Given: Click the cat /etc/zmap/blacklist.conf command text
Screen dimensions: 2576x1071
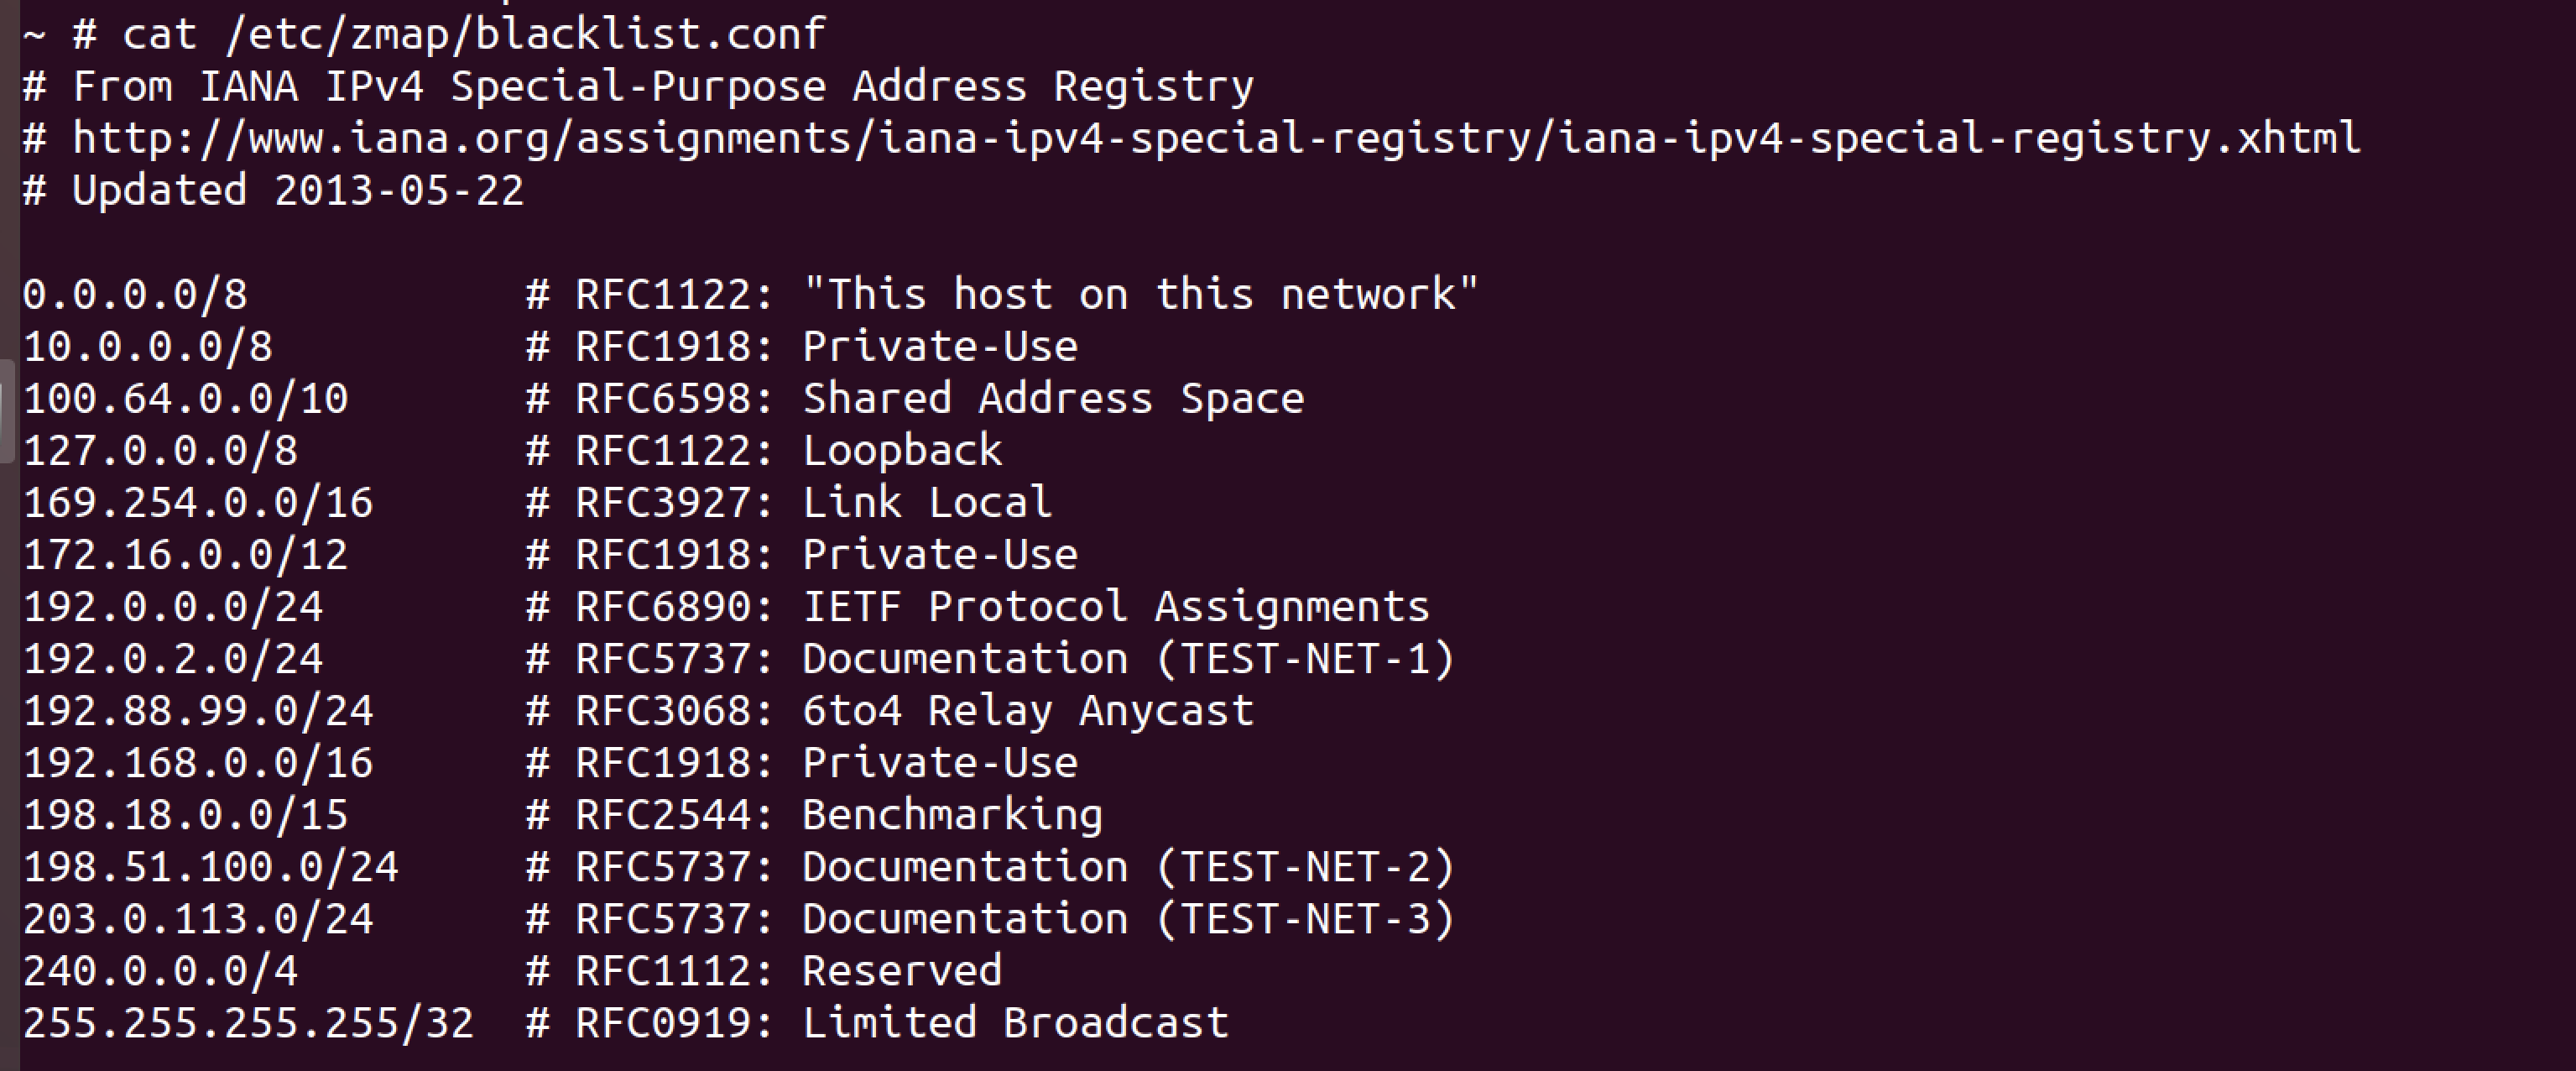Looking at the screenshot, I should (x=473, y=35).
